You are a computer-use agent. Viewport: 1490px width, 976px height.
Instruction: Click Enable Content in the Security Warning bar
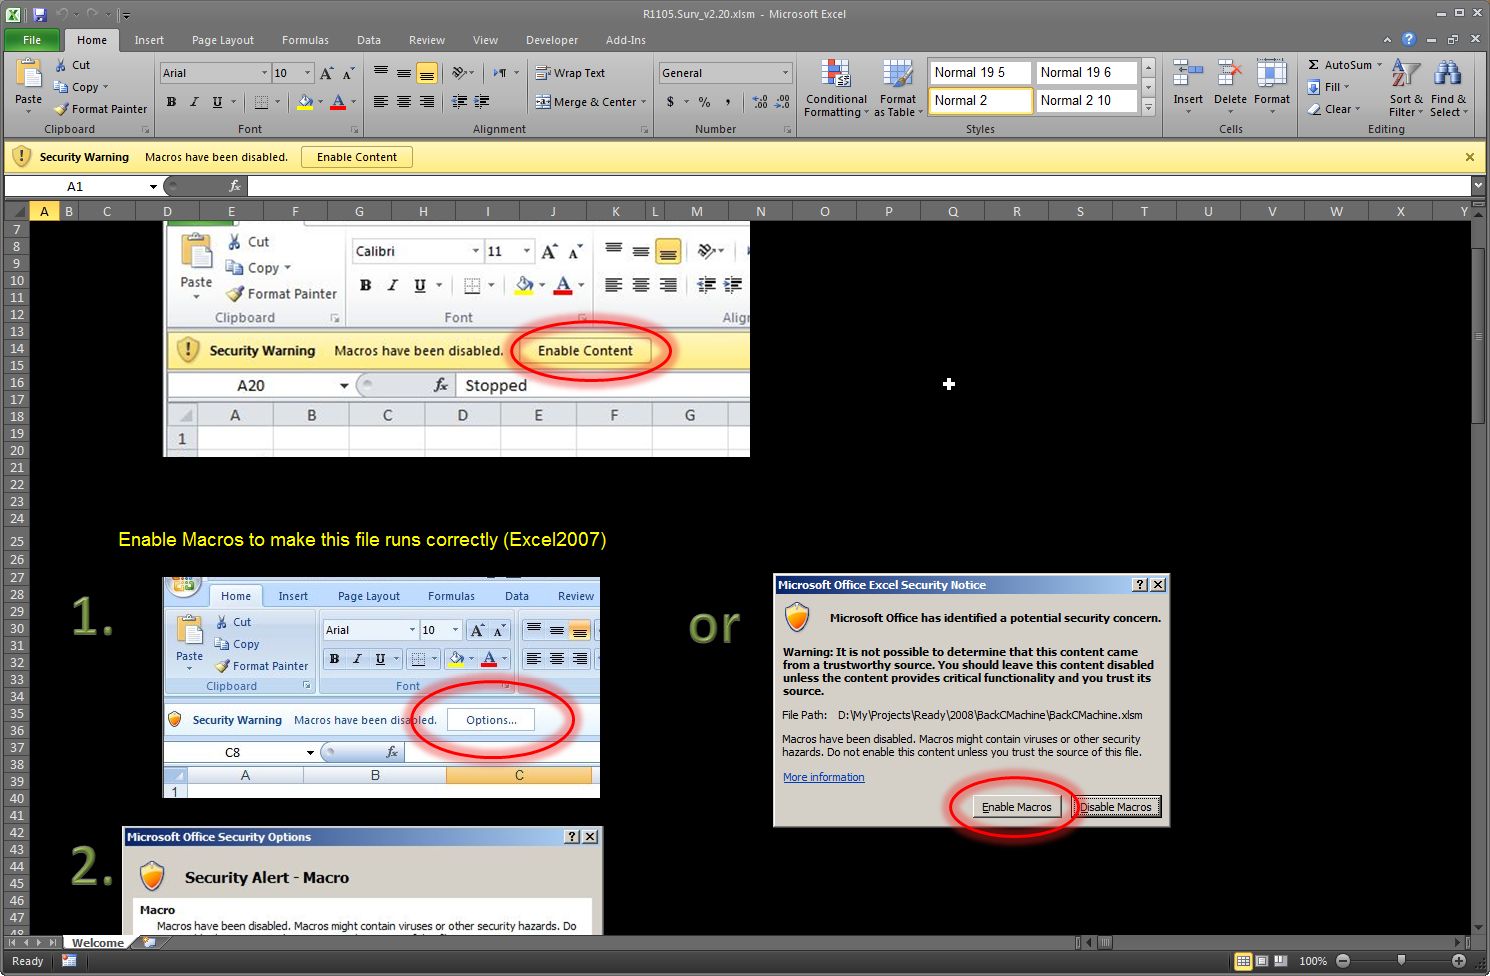[x=357, y=157]
